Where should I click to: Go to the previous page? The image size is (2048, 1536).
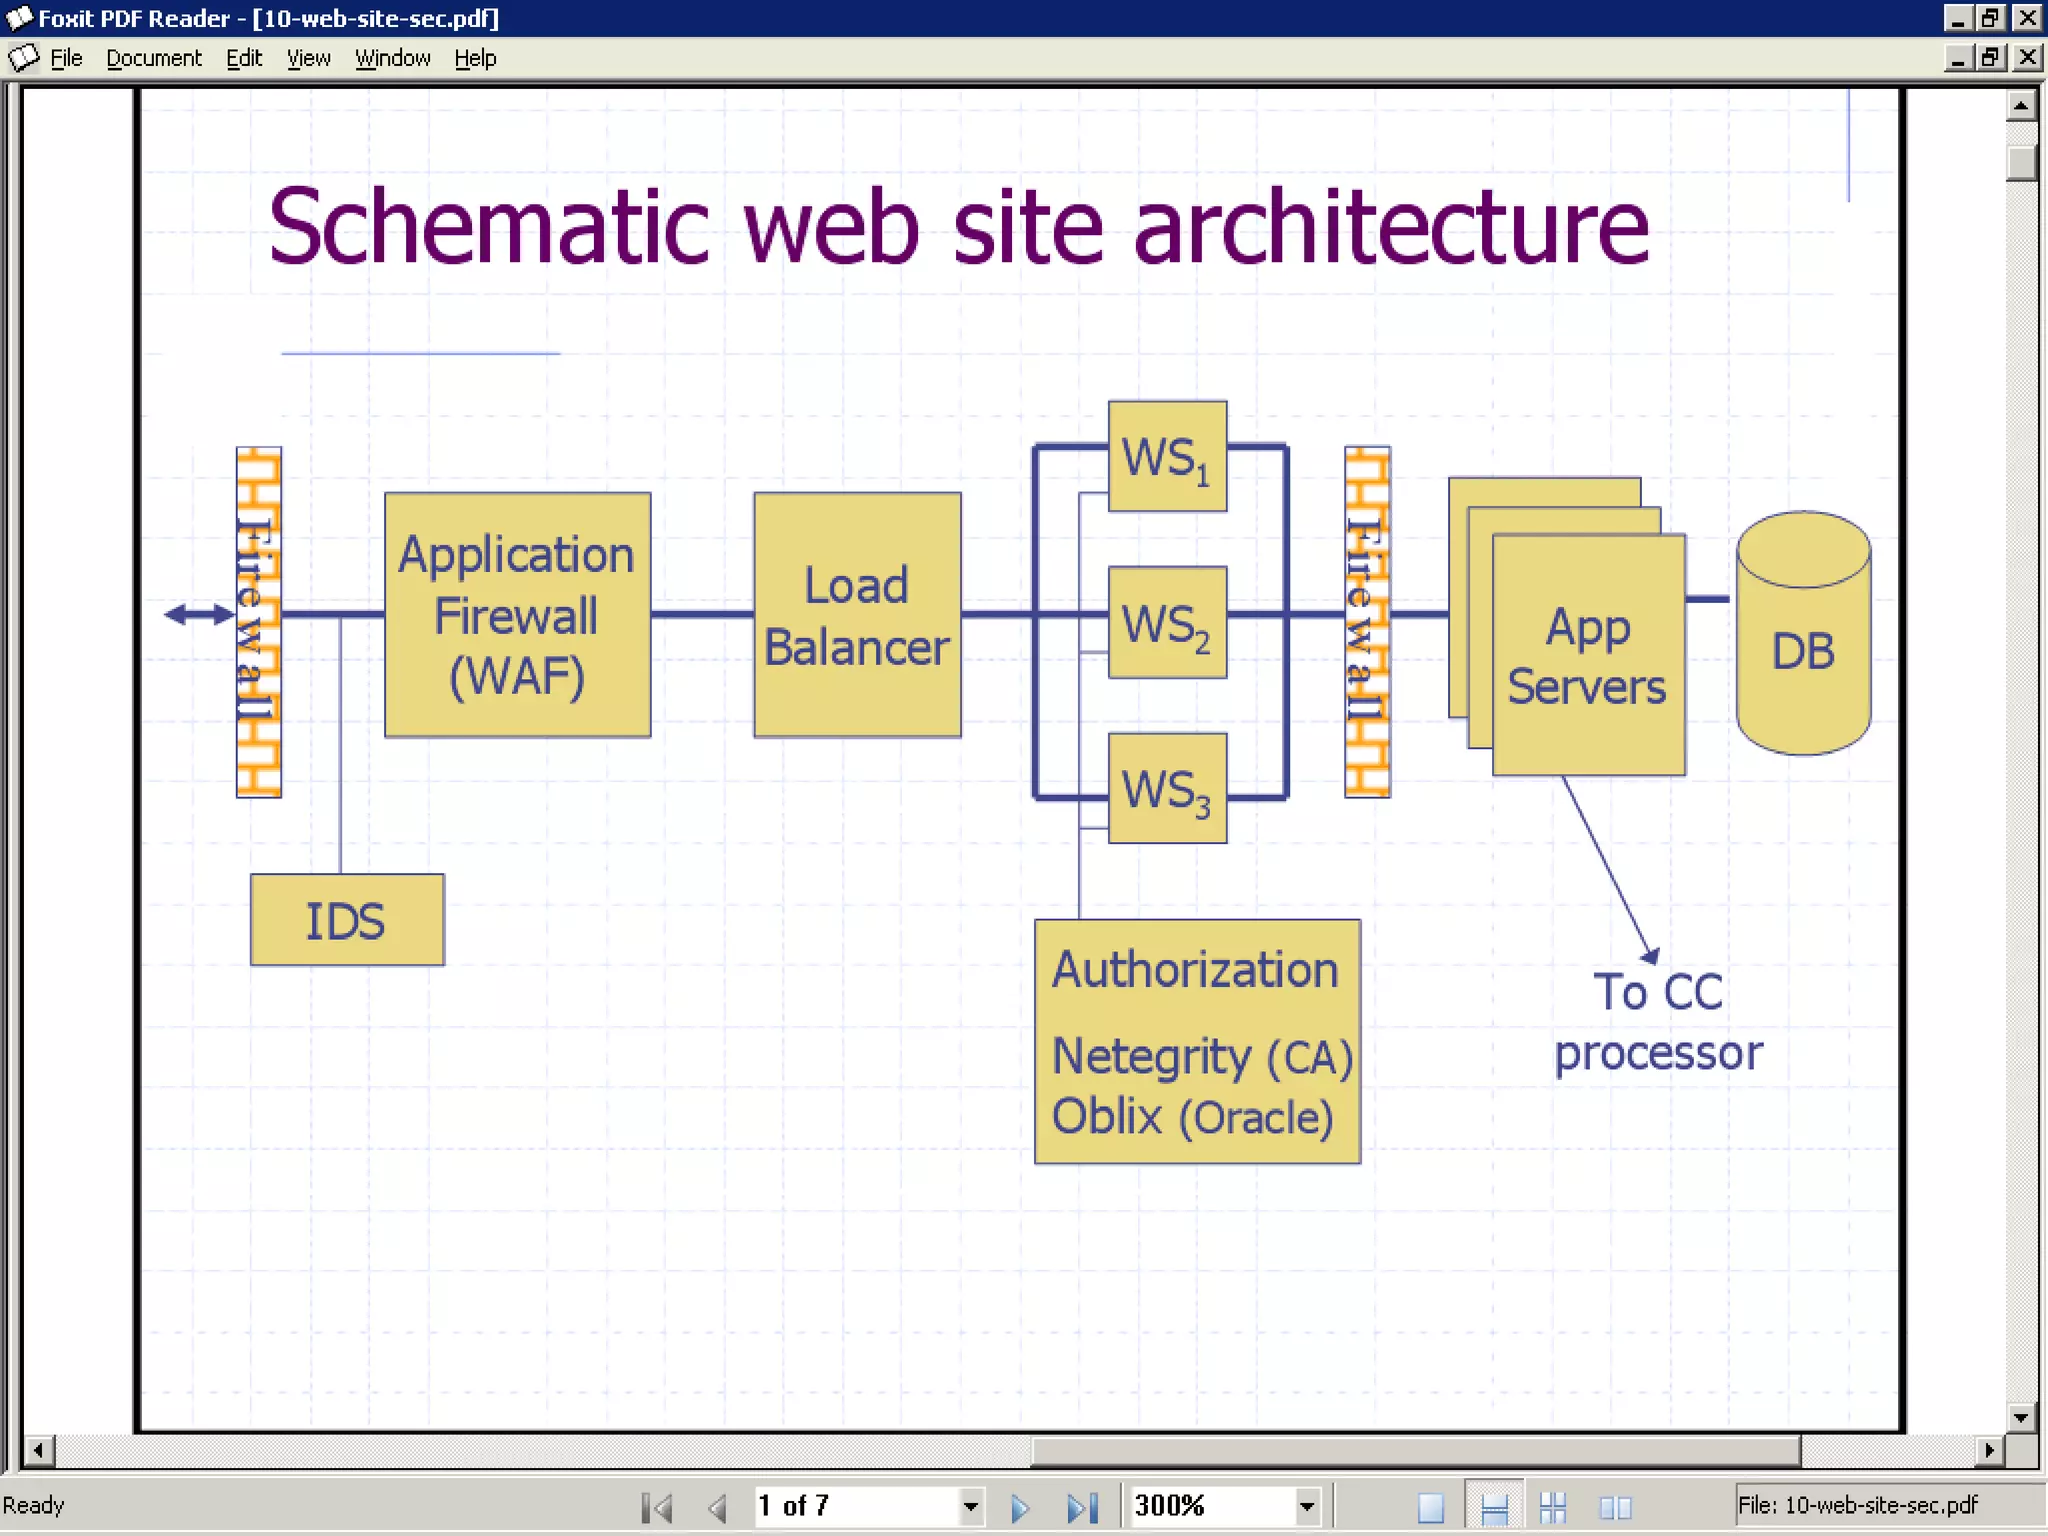(717, 1507)
